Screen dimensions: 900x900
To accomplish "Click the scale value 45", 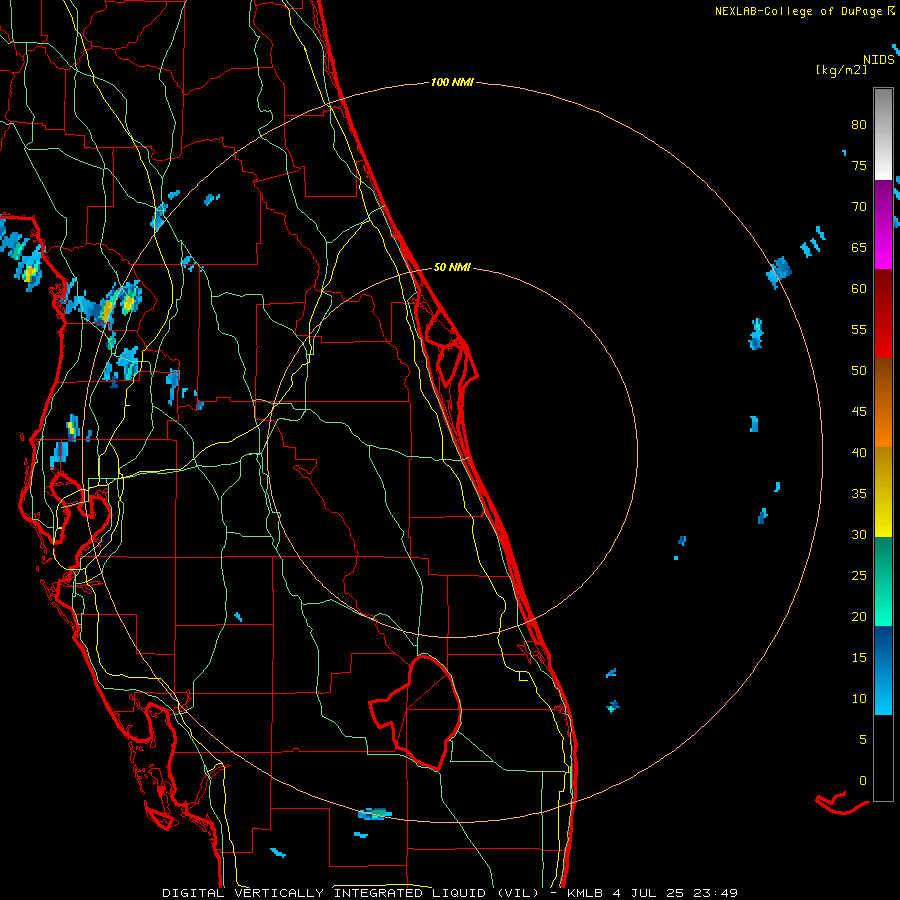I will tap(859, 412).
